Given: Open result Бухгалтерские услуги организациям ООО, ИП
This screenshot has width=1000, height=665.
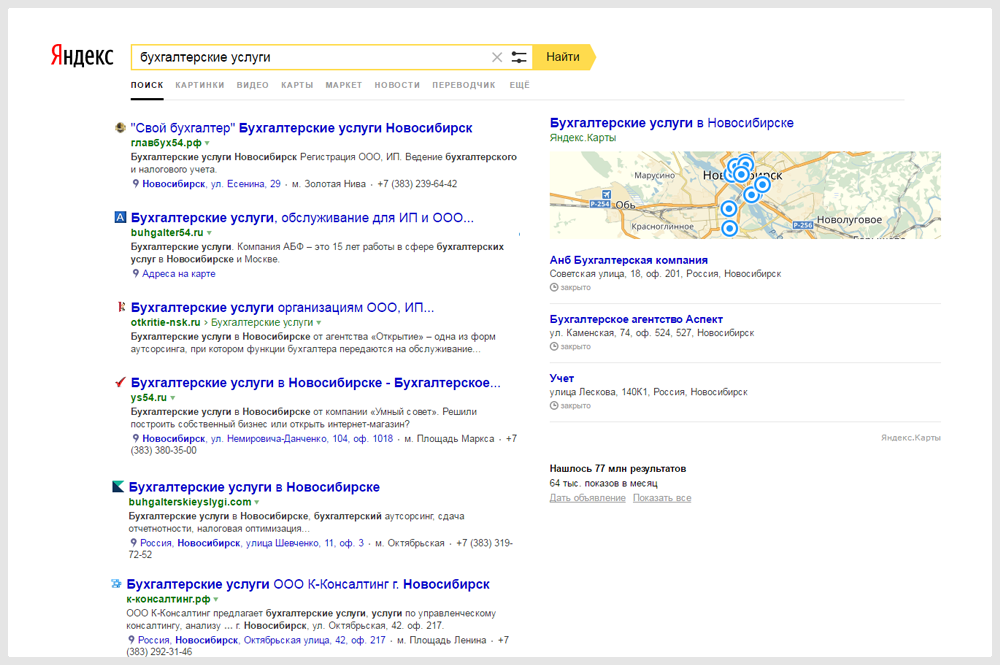Looking at the screenshot, I should click(x=283, y=307).
